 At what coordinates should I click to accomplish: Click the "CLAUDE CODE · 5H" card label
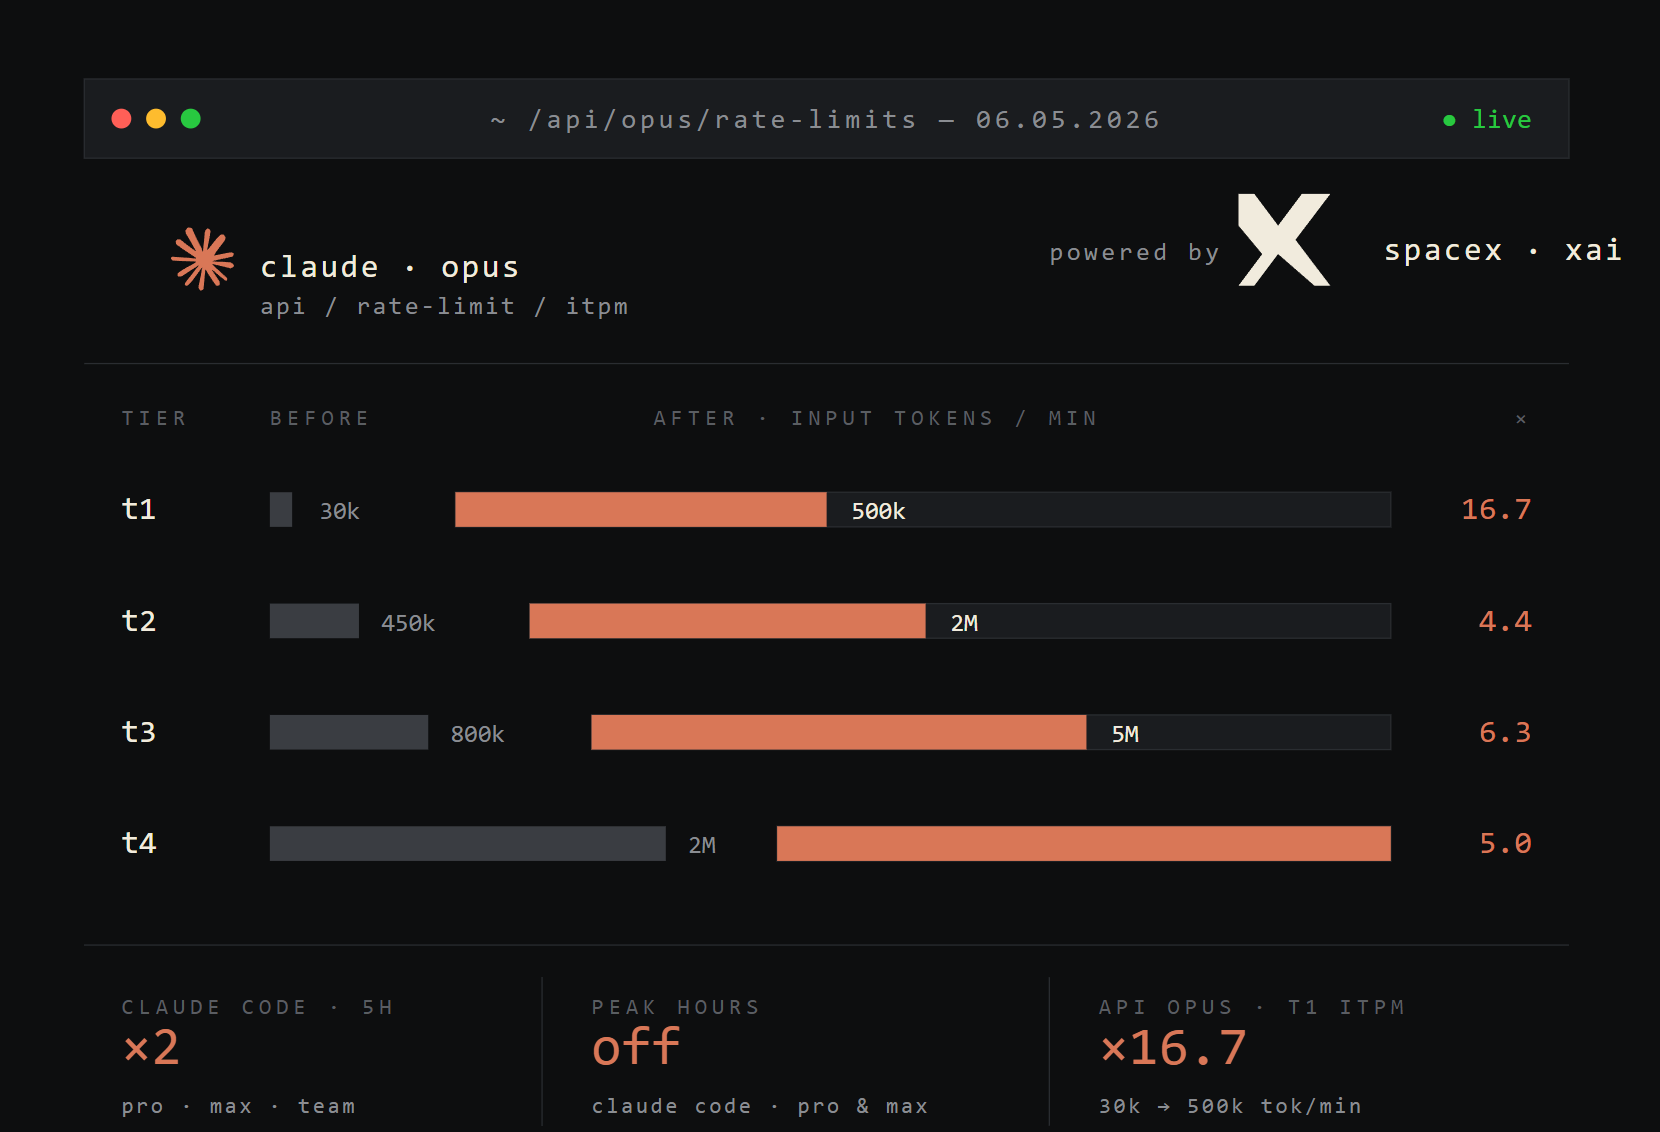(258, 1007)
